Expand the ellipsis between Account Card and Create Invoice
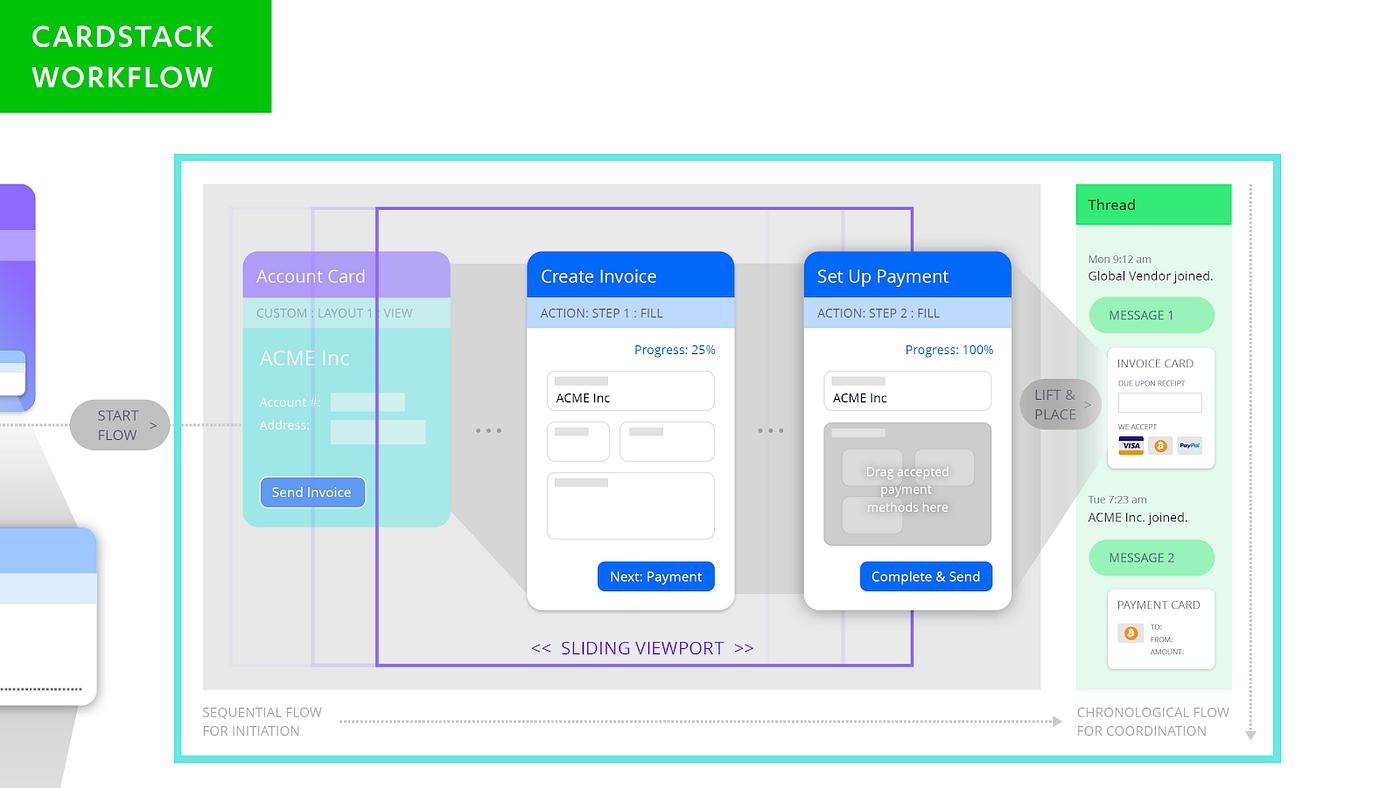This screenshot has height=788, width=1400. (x=489, y=430)
